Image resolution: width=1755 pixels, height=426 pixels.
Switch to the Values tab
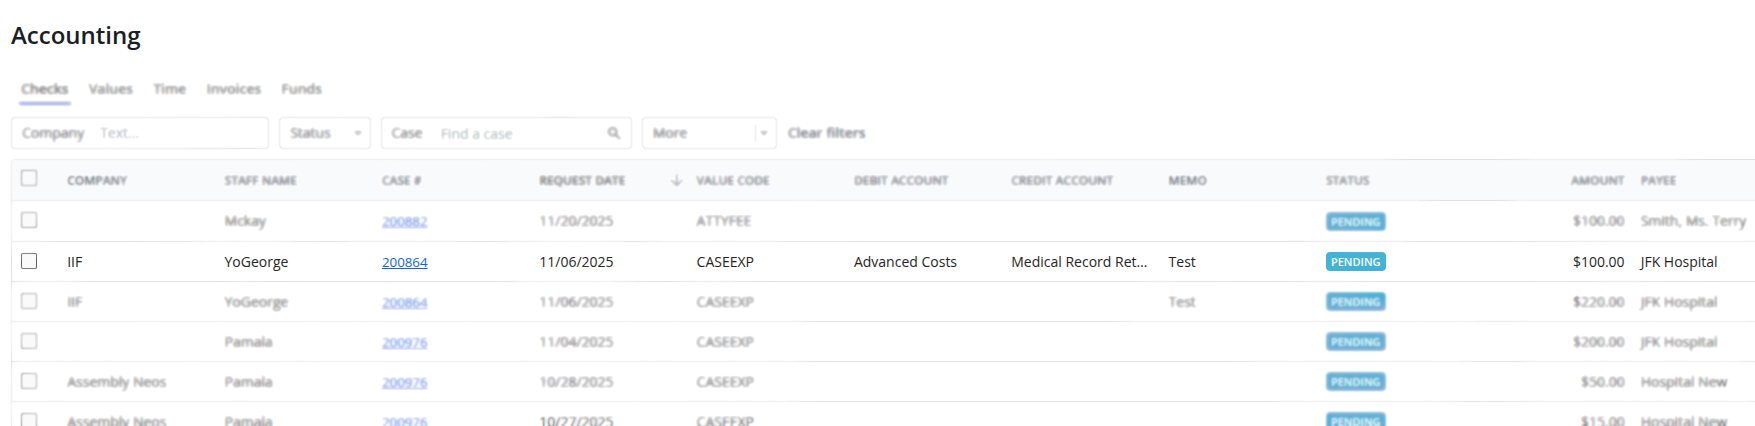point(110,89)
